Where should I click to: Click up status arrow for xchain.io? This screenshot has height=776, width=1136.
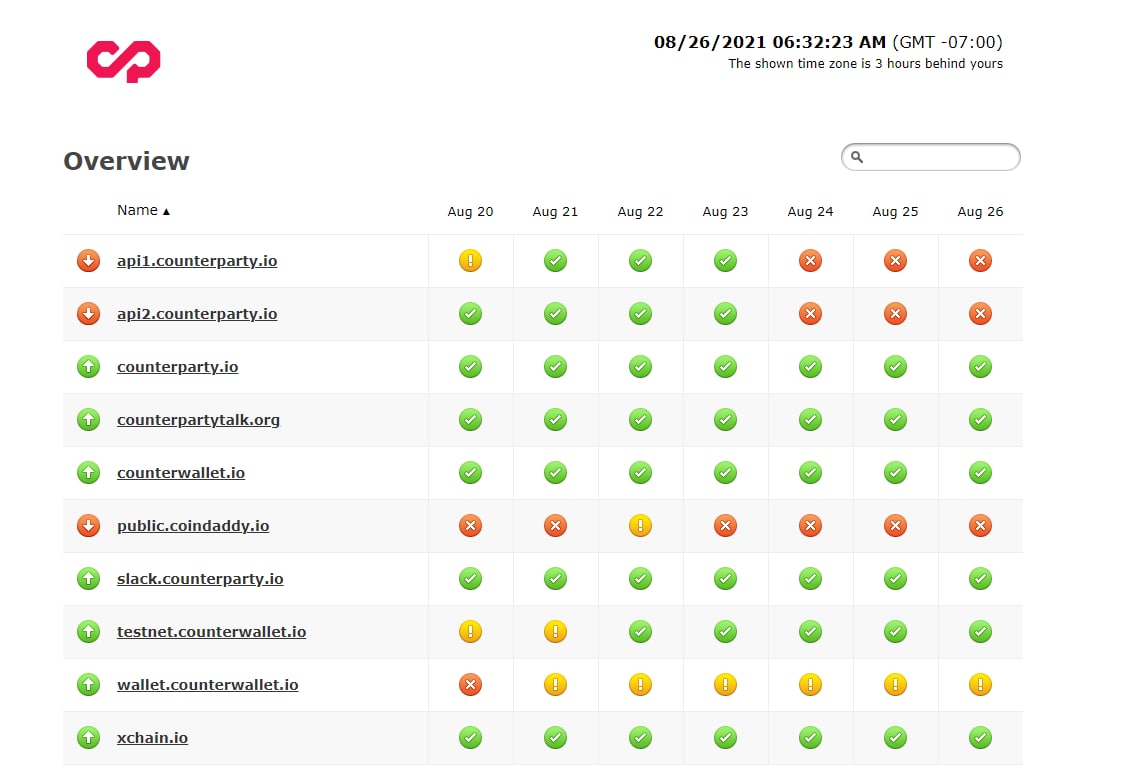pos(88,738)
